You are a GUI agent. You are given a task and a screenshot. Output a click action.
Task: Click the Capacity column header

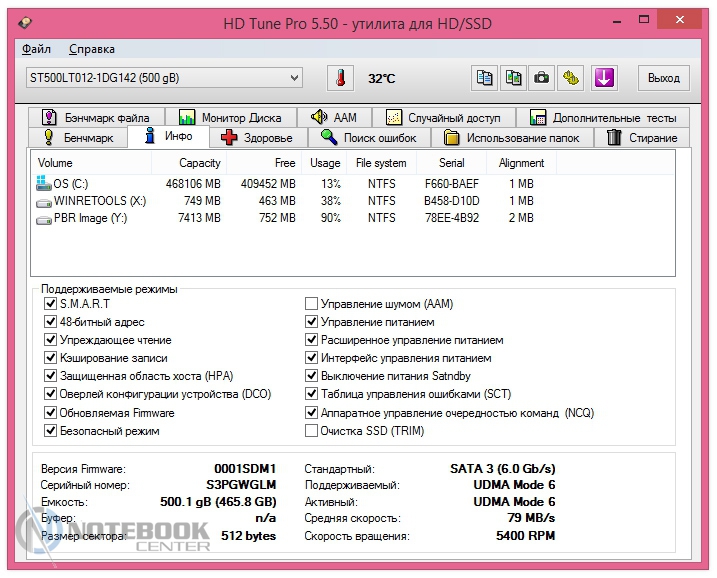pyautogui.click(x=188, y=163)
